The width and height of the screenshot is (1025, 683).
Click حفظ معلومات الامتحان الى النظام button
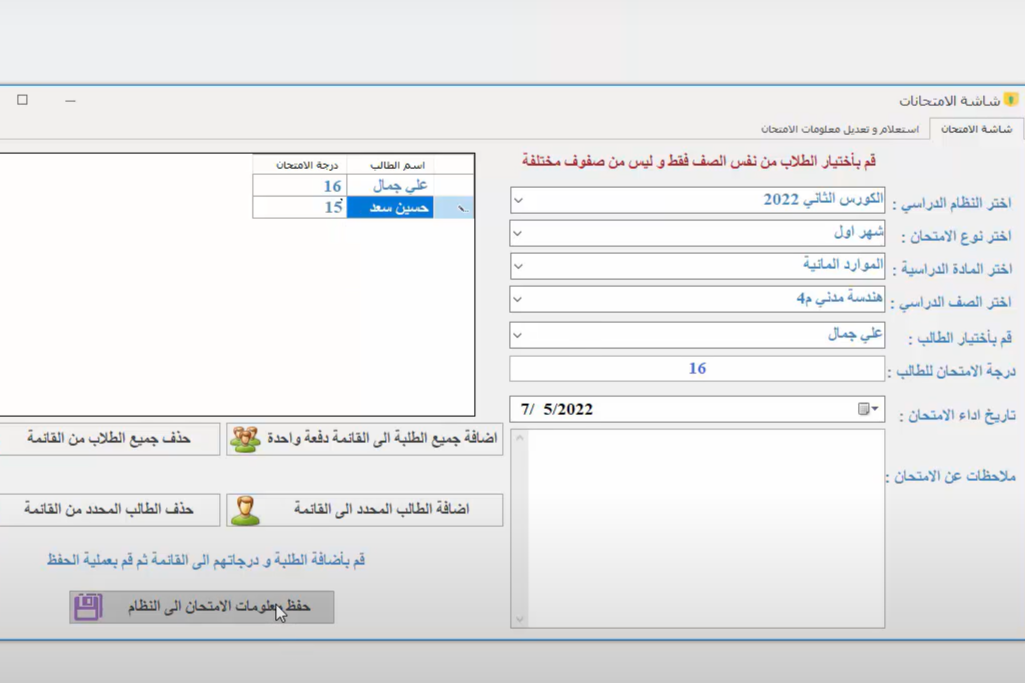(x=201, y=607)
